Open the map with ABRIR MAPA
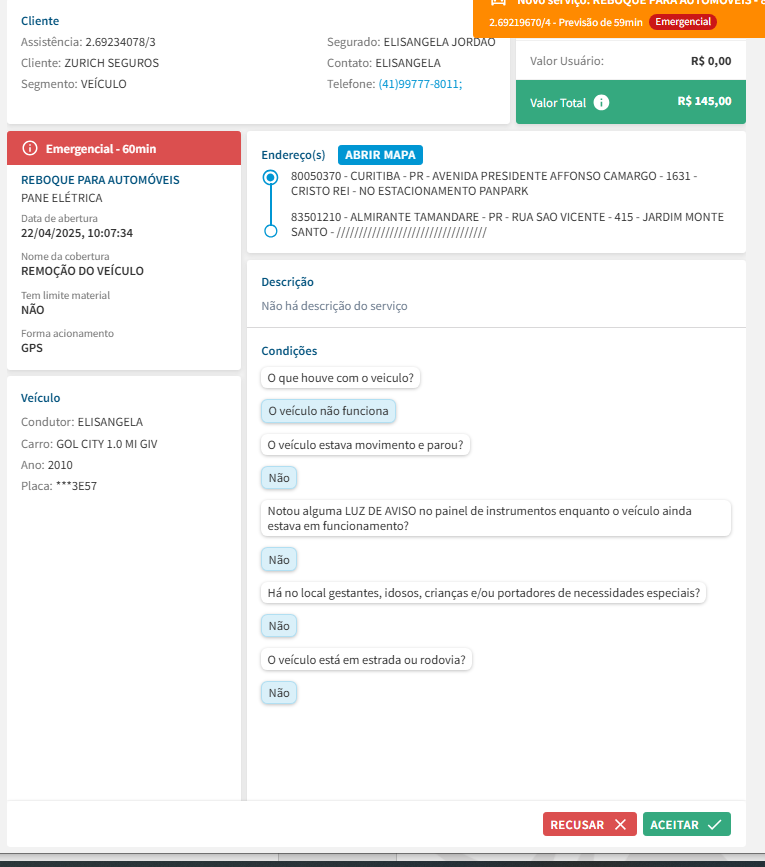Image resolution: width=765 pixels, height=867 pixels. (380, 155)
